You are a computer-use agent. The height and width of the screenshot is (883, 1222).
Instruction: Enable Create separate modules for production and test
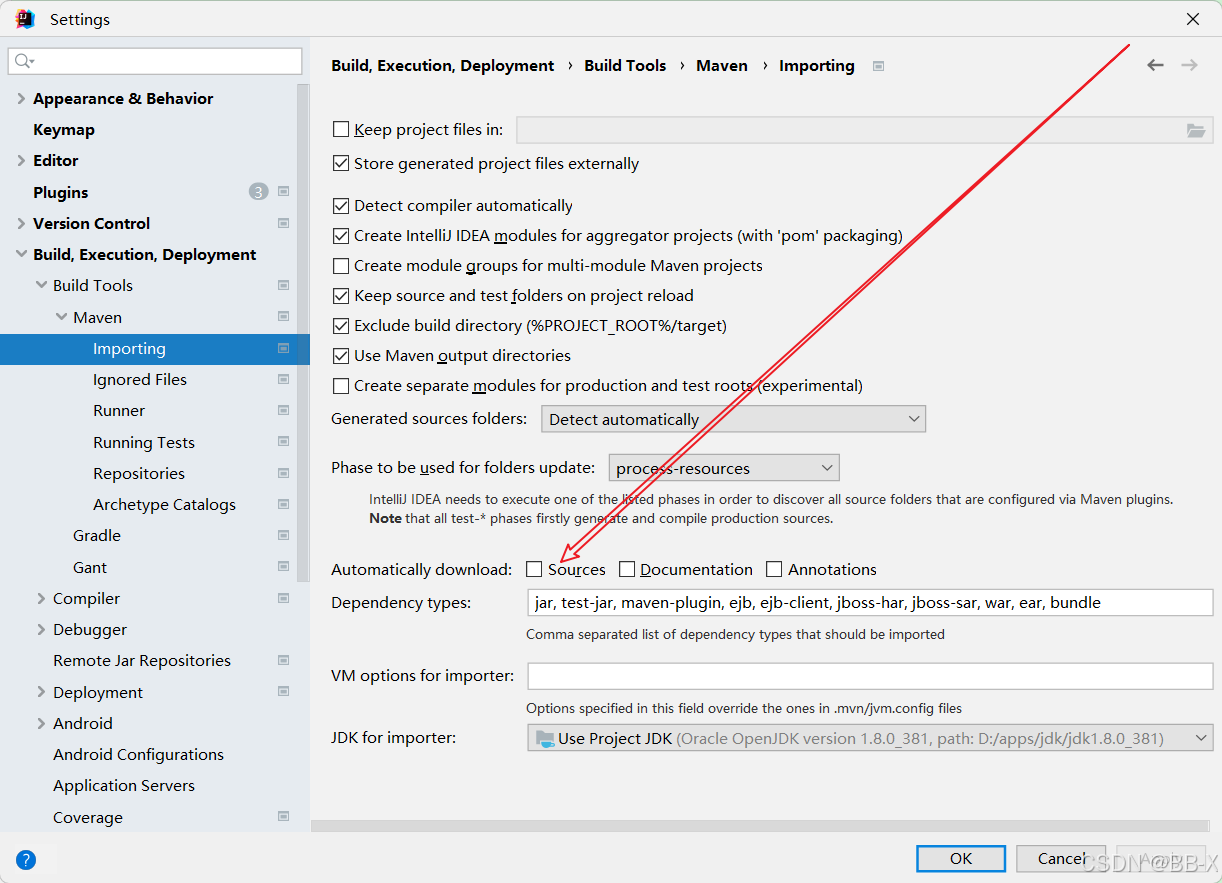pyautogui.click(x=341, y=386)
